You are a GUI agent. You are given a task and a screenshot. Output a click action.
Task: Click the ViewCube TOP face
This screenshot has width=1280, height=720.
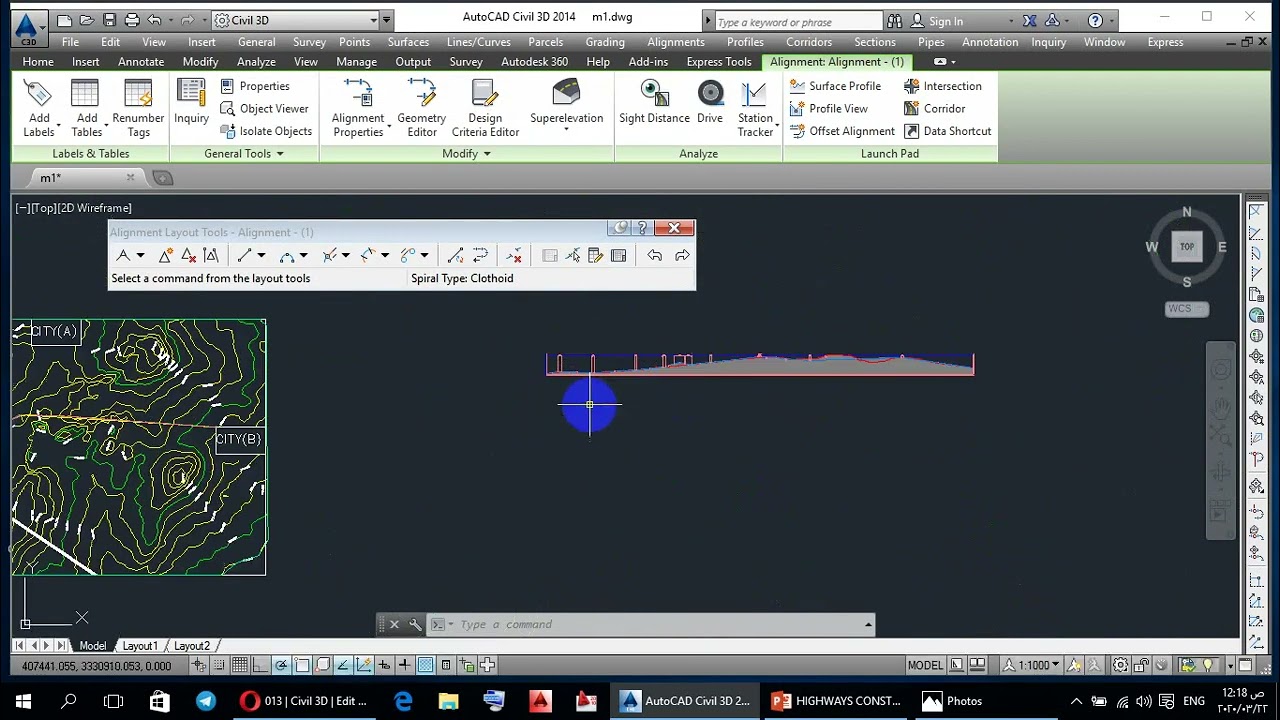(1187, 247)
